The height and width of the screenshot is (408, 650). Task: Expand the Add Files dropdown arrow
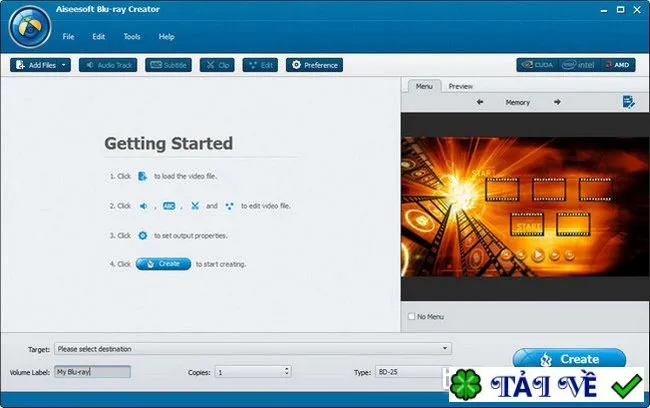click(x=64, y=65)
